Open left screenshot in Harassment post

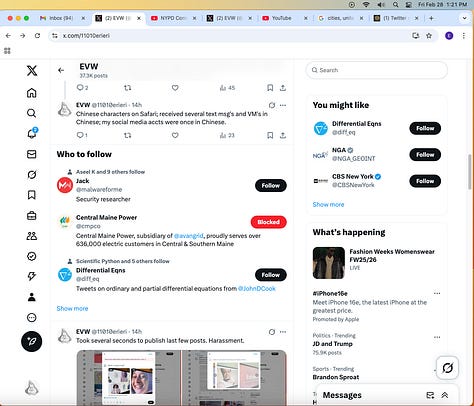click(129, 377)
